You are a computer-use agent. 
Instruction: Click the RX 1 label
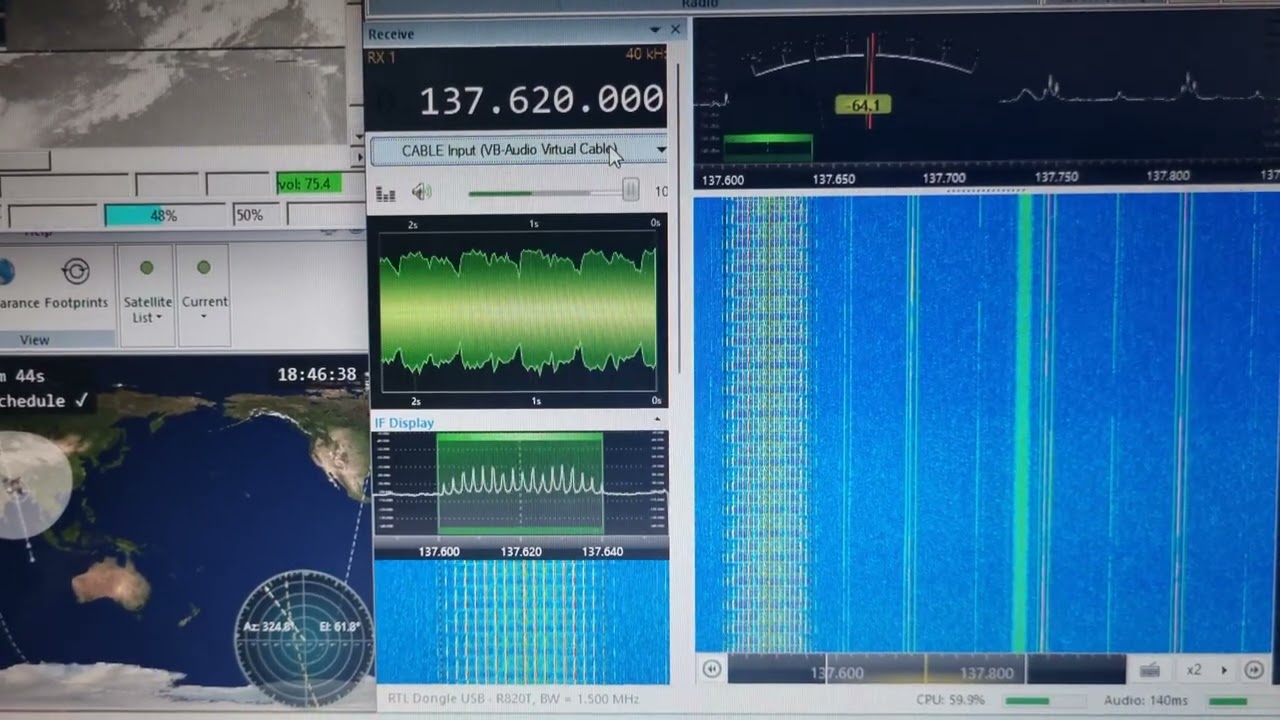[381, 57]
